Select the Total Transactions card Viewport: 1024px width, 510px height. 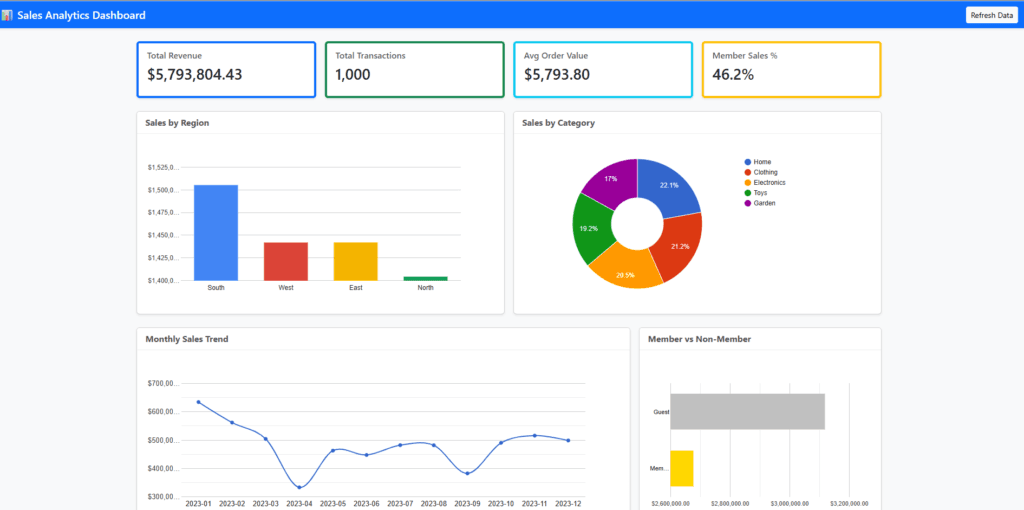414,69
